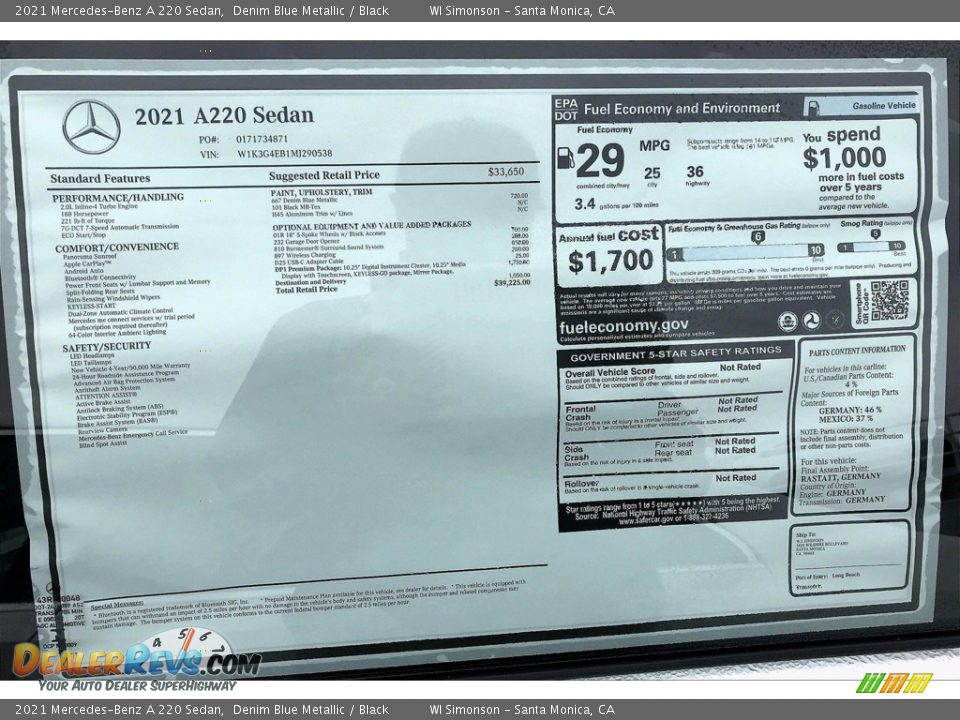
Task: Click the 'Destination and Delivery' line
Action: 310,282
